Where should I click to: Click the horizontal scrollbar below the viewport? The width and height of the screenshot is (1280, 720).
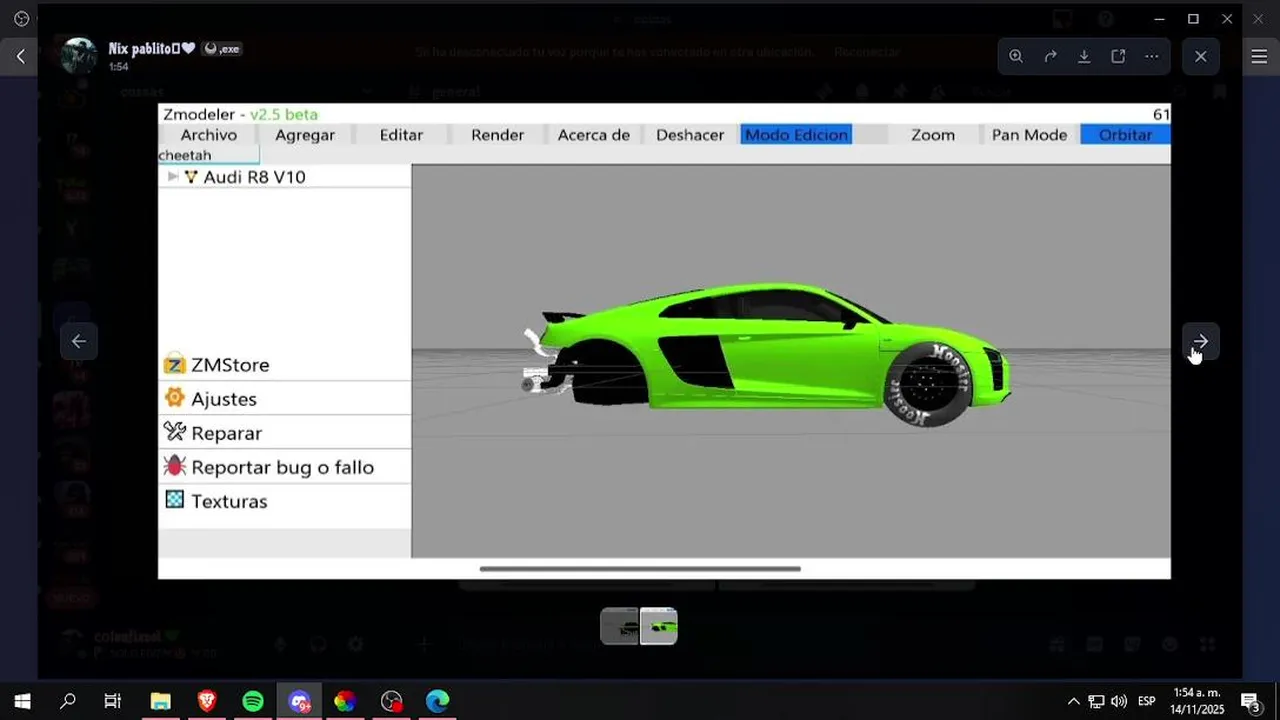point(640,569)
